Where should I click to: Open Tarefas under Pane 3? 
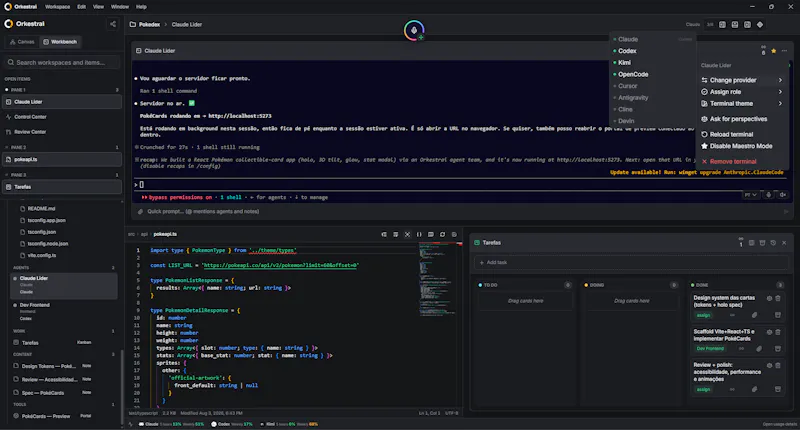(x=62, y=187)
